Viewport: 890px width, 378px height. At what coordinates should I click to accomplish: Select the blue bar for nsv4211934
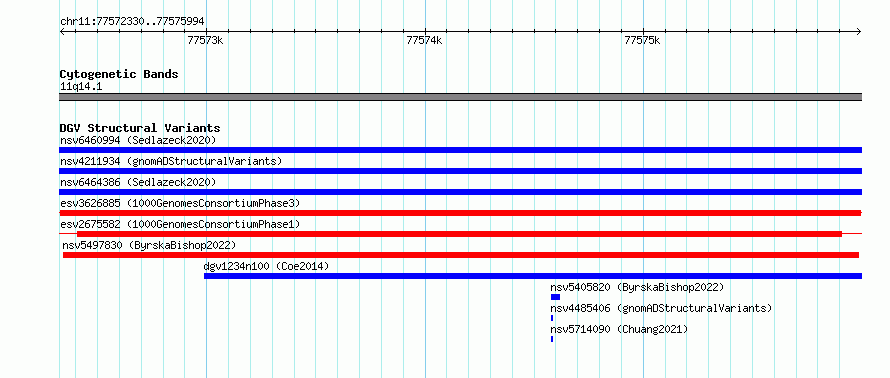(x=460, y=171)
